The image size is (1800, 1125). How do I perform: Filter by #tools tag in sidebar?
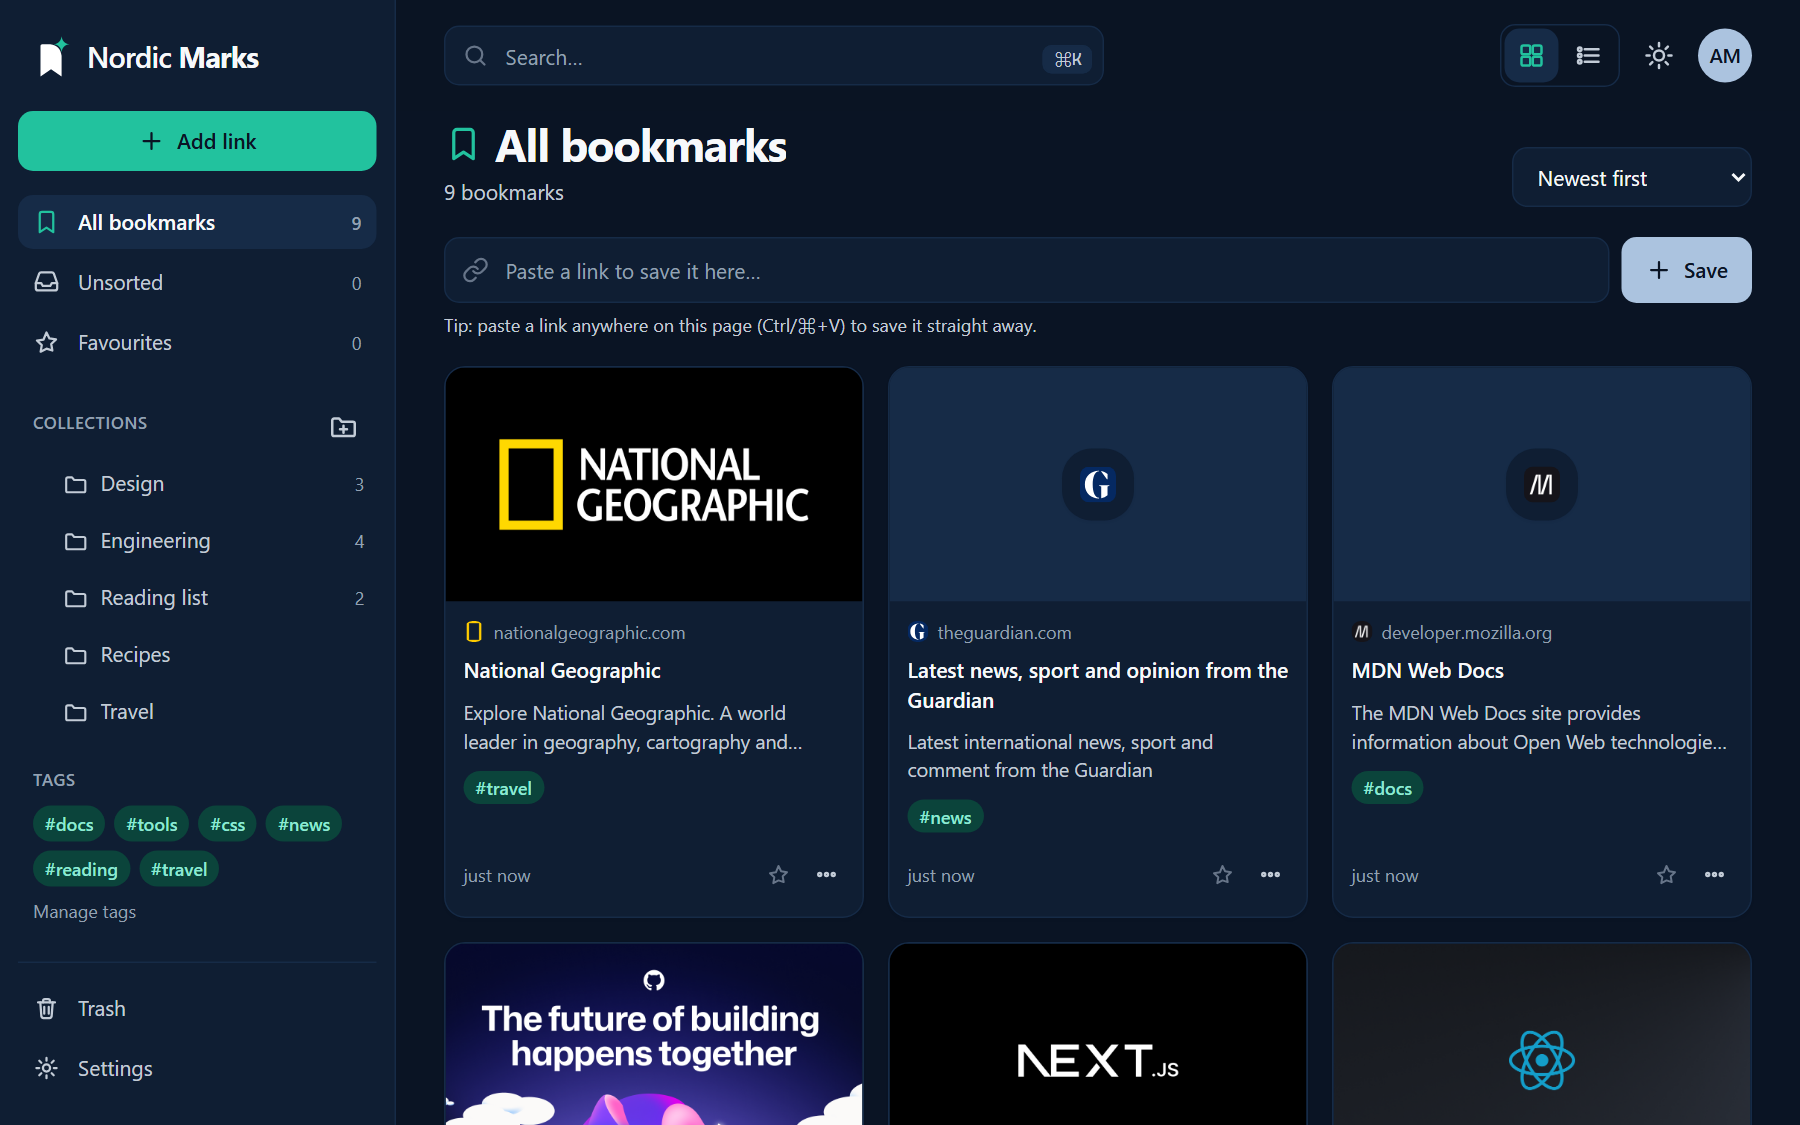click(x=152, y=824)
